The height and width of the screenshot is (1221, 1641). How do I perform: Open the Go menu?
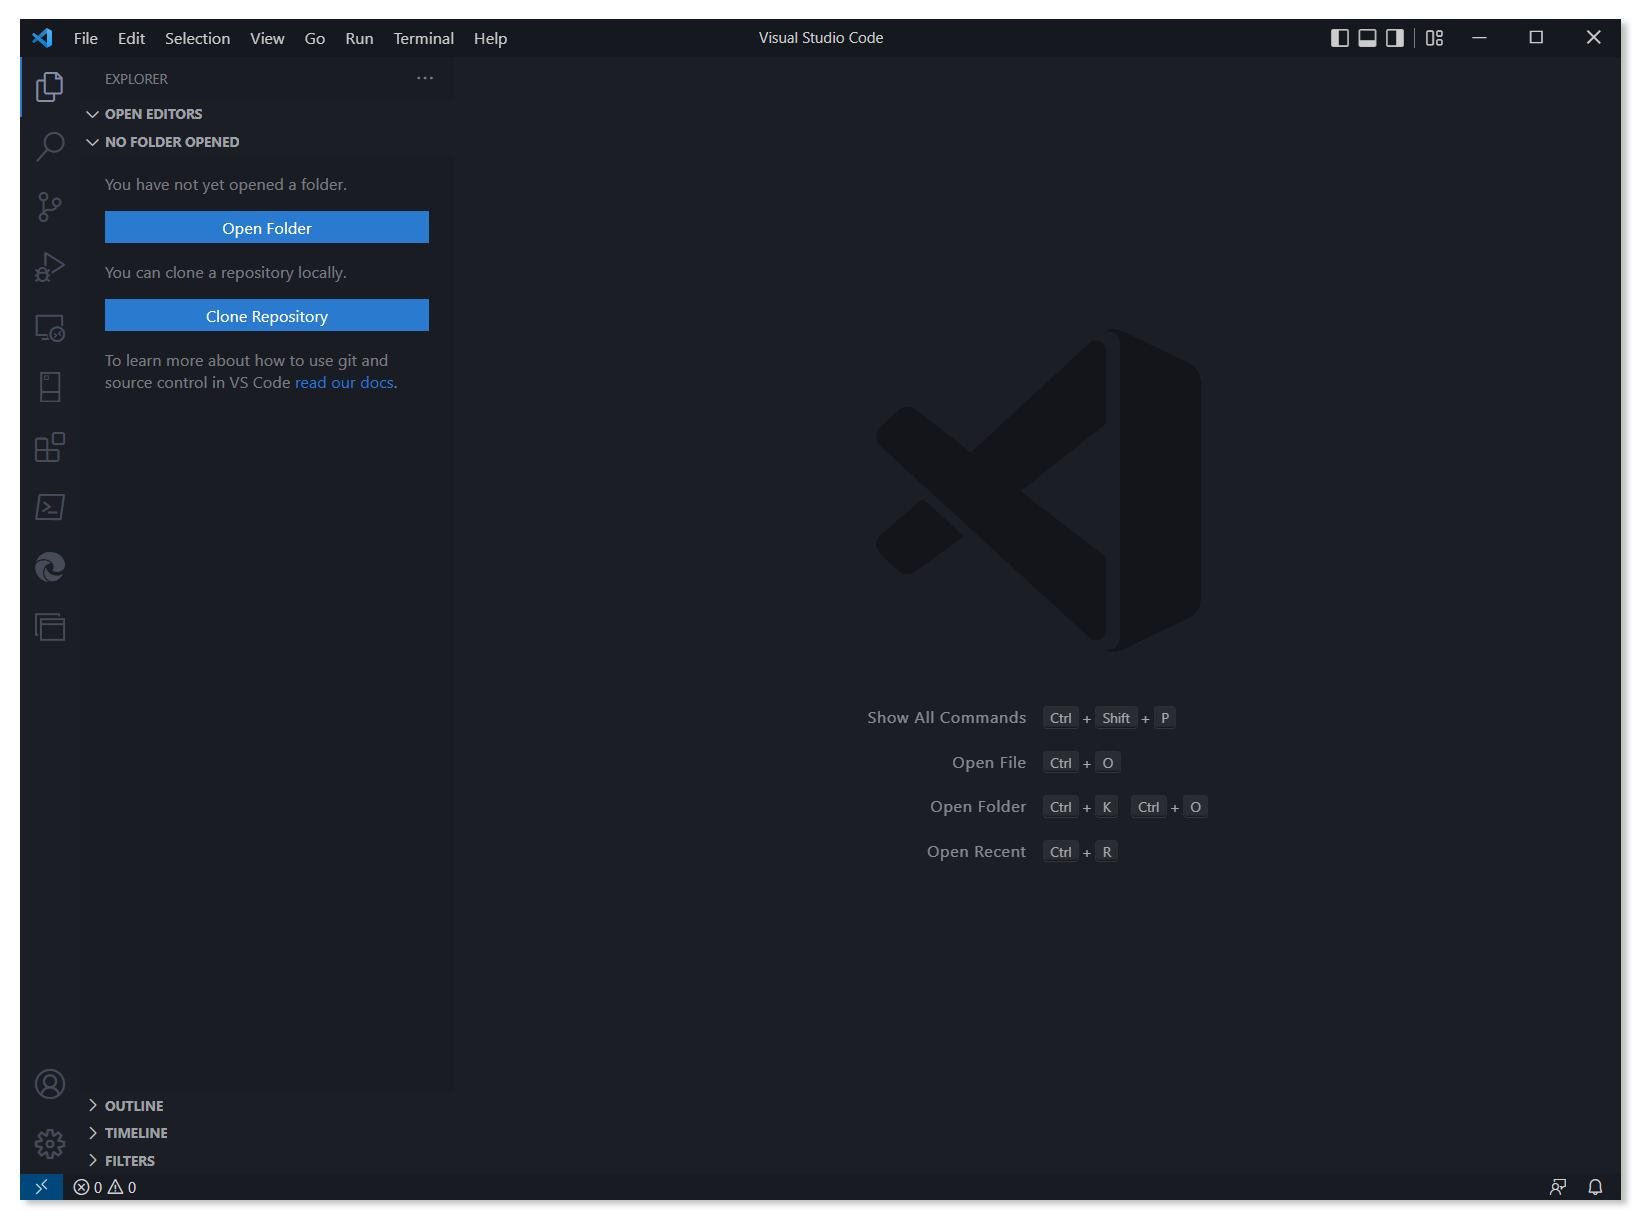pyautogui.click(x=315, y=38)
